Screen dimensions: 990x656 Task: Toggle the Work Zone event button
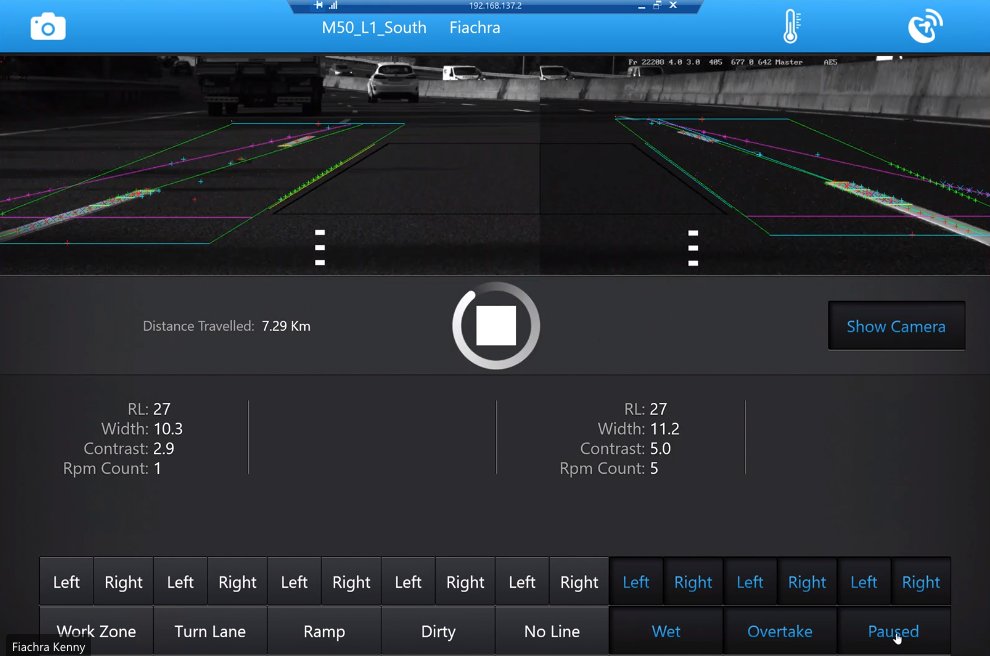pyautogui.click(x=97, y=631)
